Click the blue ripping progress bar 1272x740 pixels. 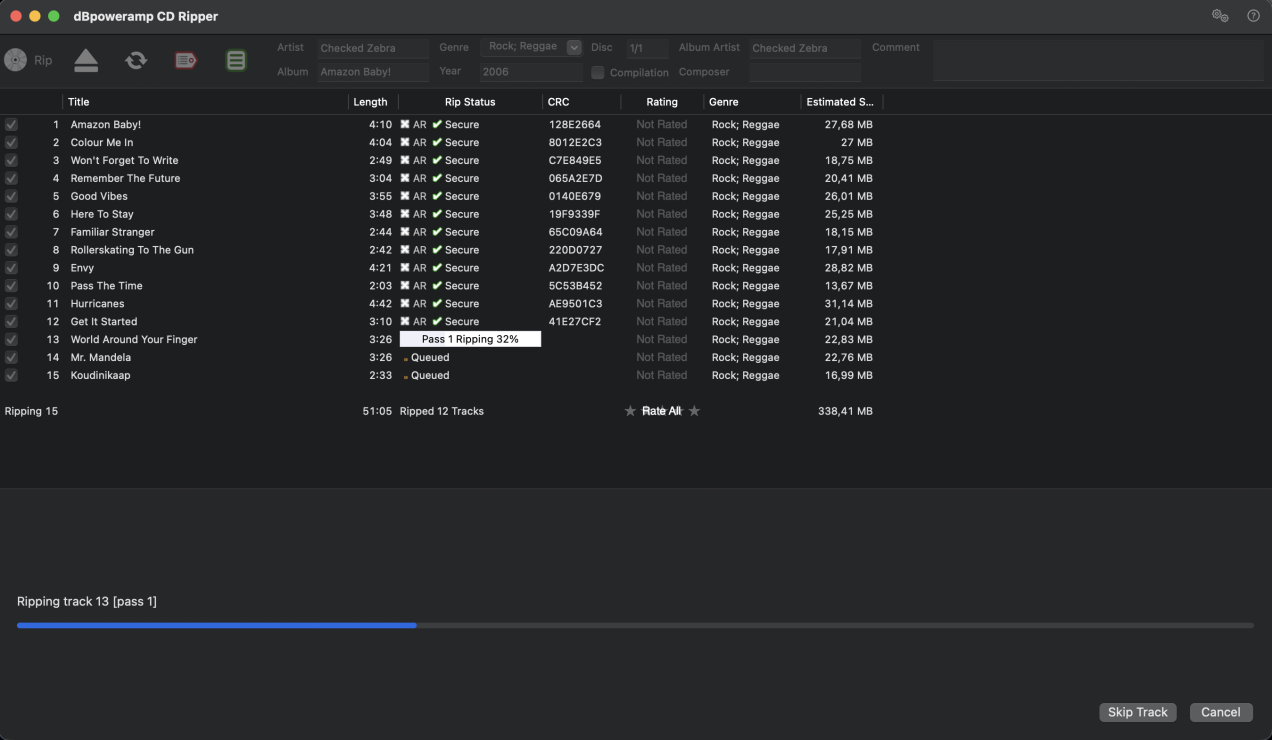pyautogui.click(x=216, y=625)
